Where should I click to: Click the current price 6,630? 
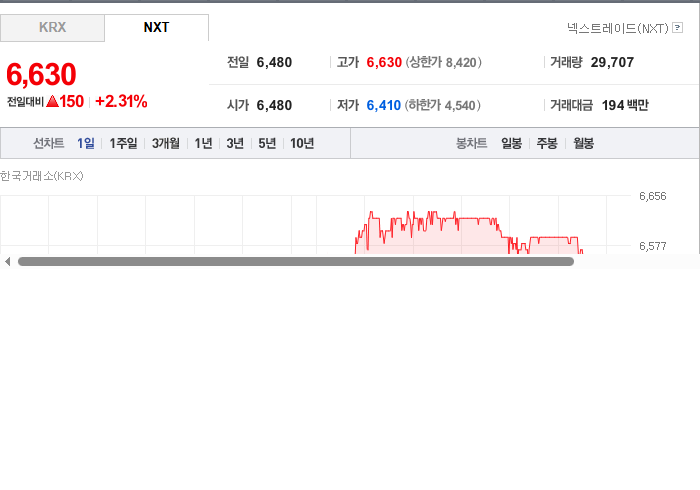coord(41,75)
